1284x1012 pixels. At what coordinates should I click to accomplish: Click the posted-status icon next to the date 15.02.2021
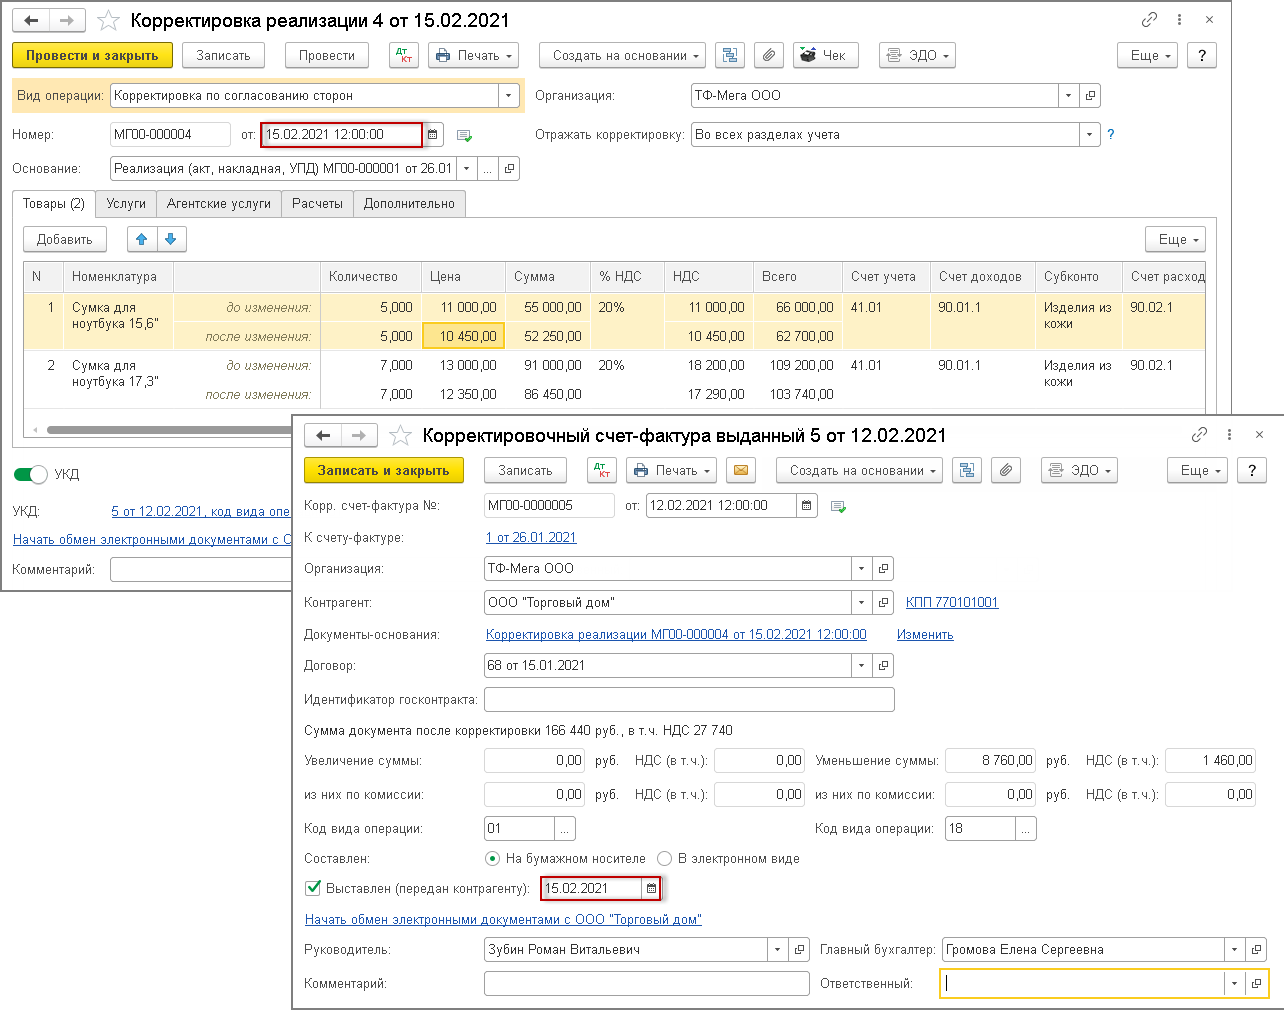[464, 135]
